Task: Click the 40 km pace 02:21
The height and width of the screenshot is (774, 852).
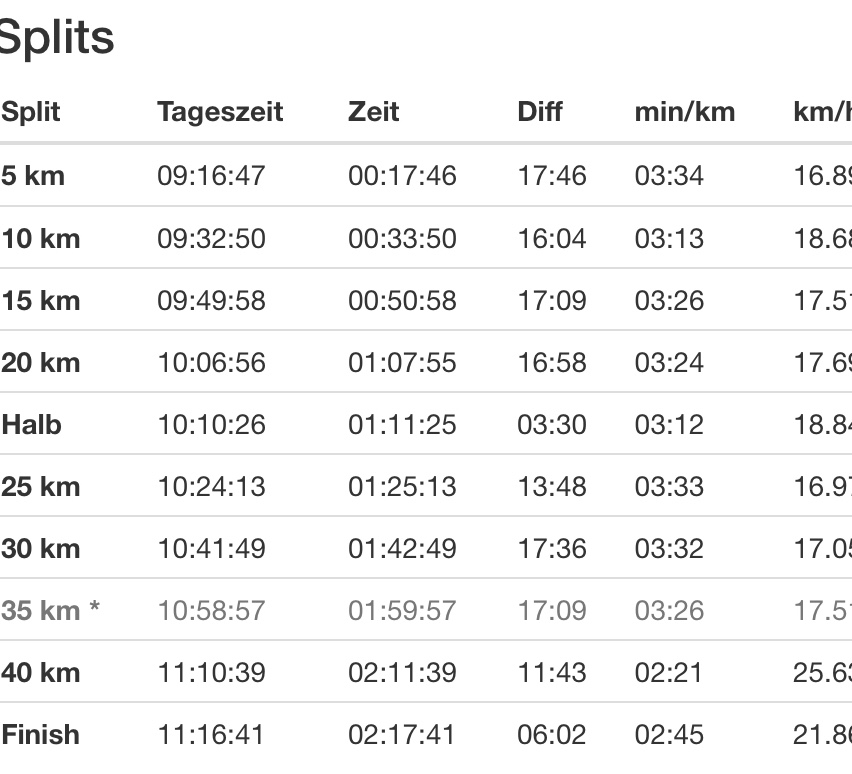Action: [x=669, y=672]
